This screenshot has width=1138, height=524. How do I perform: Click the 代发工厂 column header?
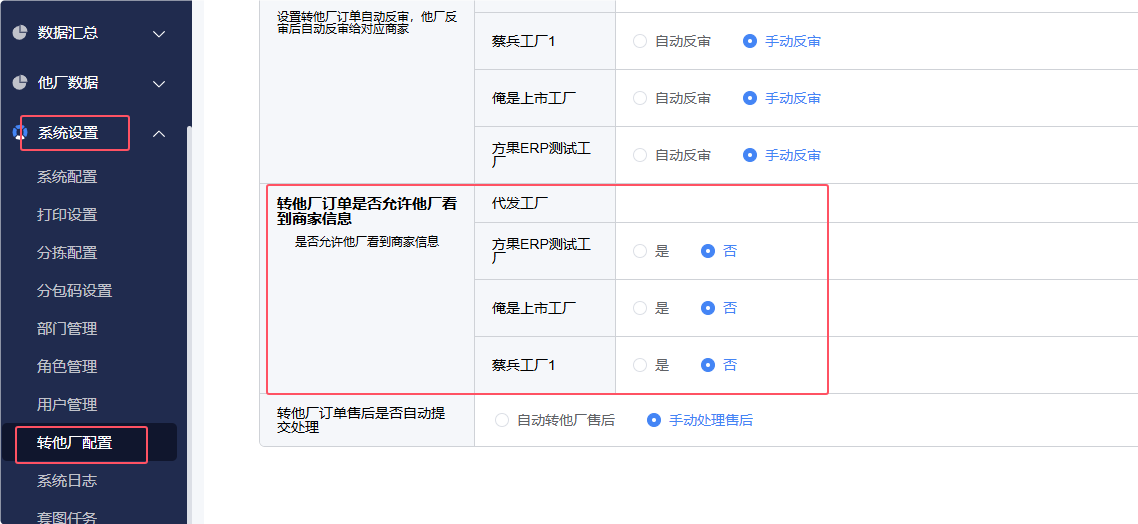click(520, 203)
